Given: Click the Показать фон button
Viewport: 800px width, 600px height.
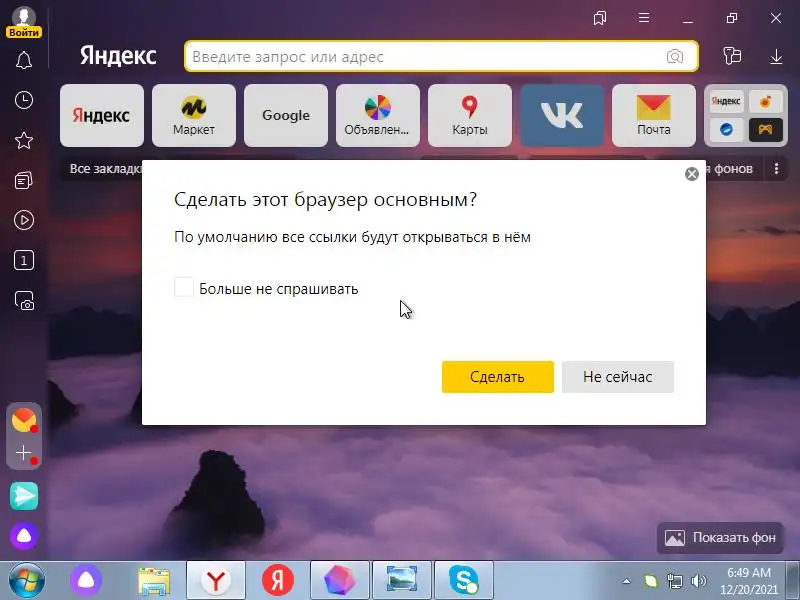Looking at the screenshot, I should pyautogui.click(x=720, y=538).
